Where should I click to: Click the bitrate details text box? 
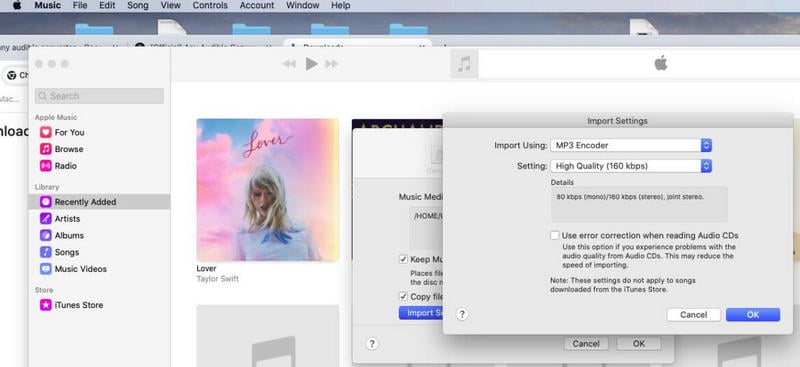point(639,204)
